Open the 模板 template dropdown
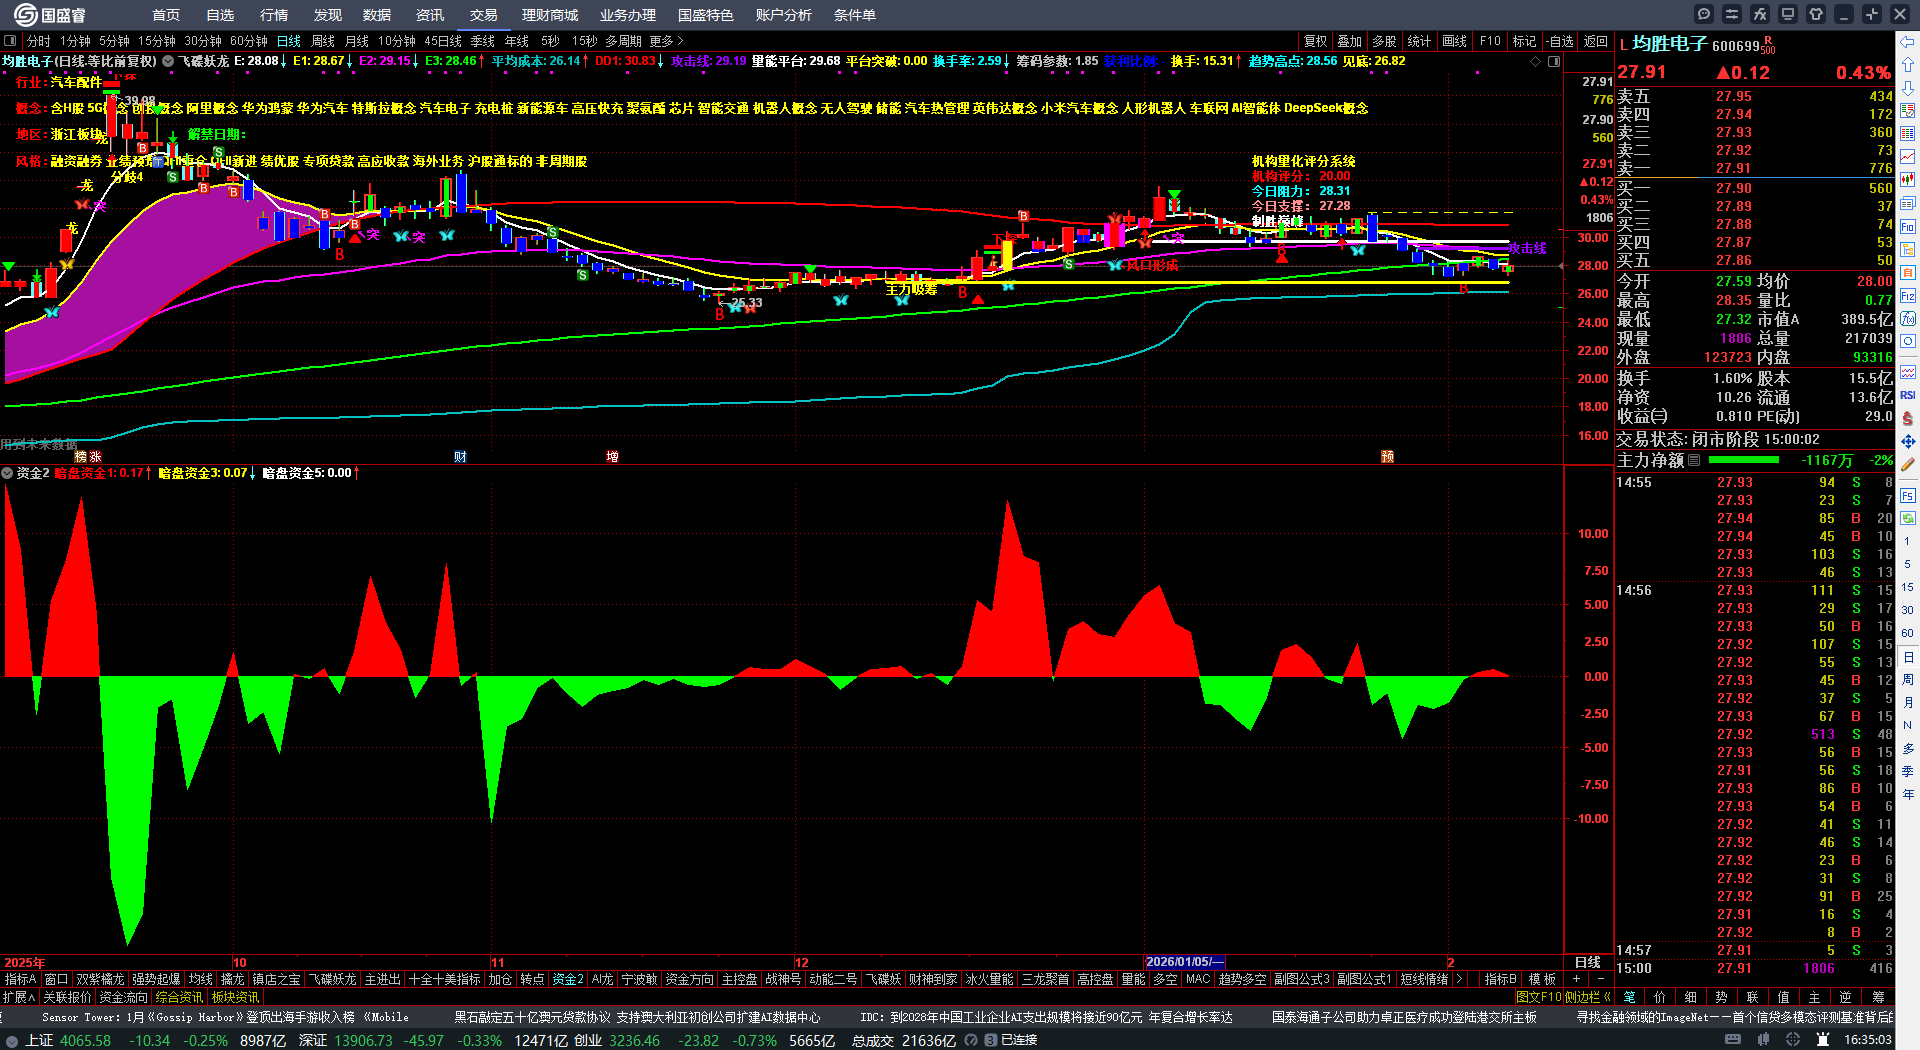The image size is (1920, 1050). coord(1542,979)
